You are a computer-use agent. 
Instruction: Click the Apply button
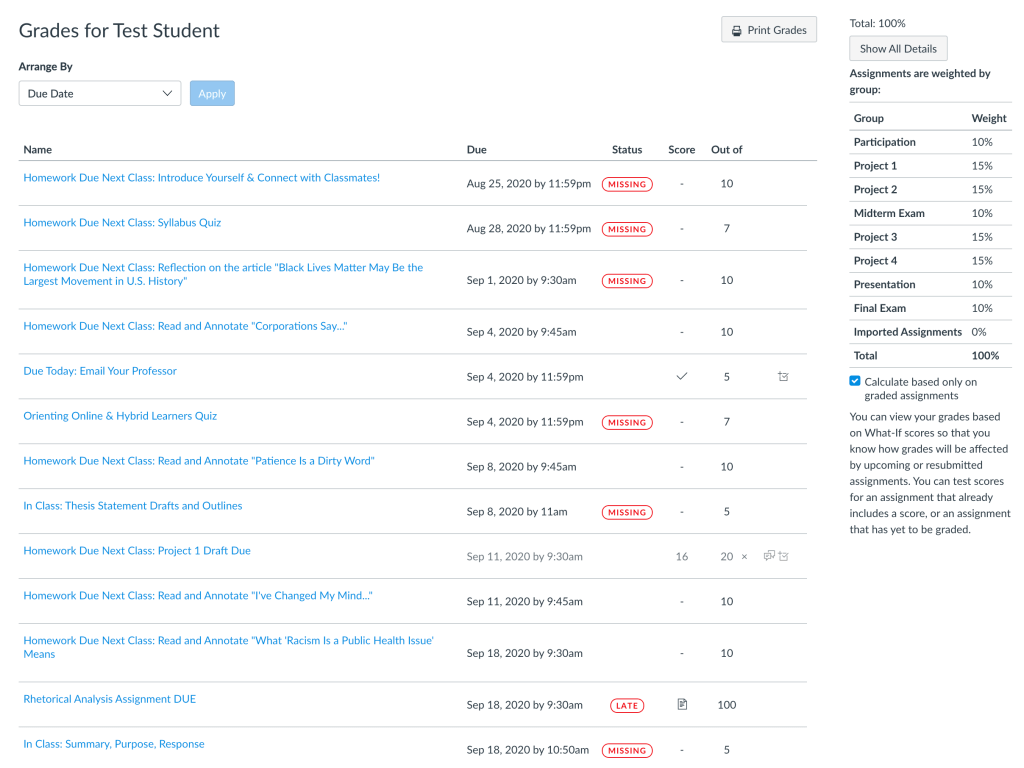[x=212, y=94]
